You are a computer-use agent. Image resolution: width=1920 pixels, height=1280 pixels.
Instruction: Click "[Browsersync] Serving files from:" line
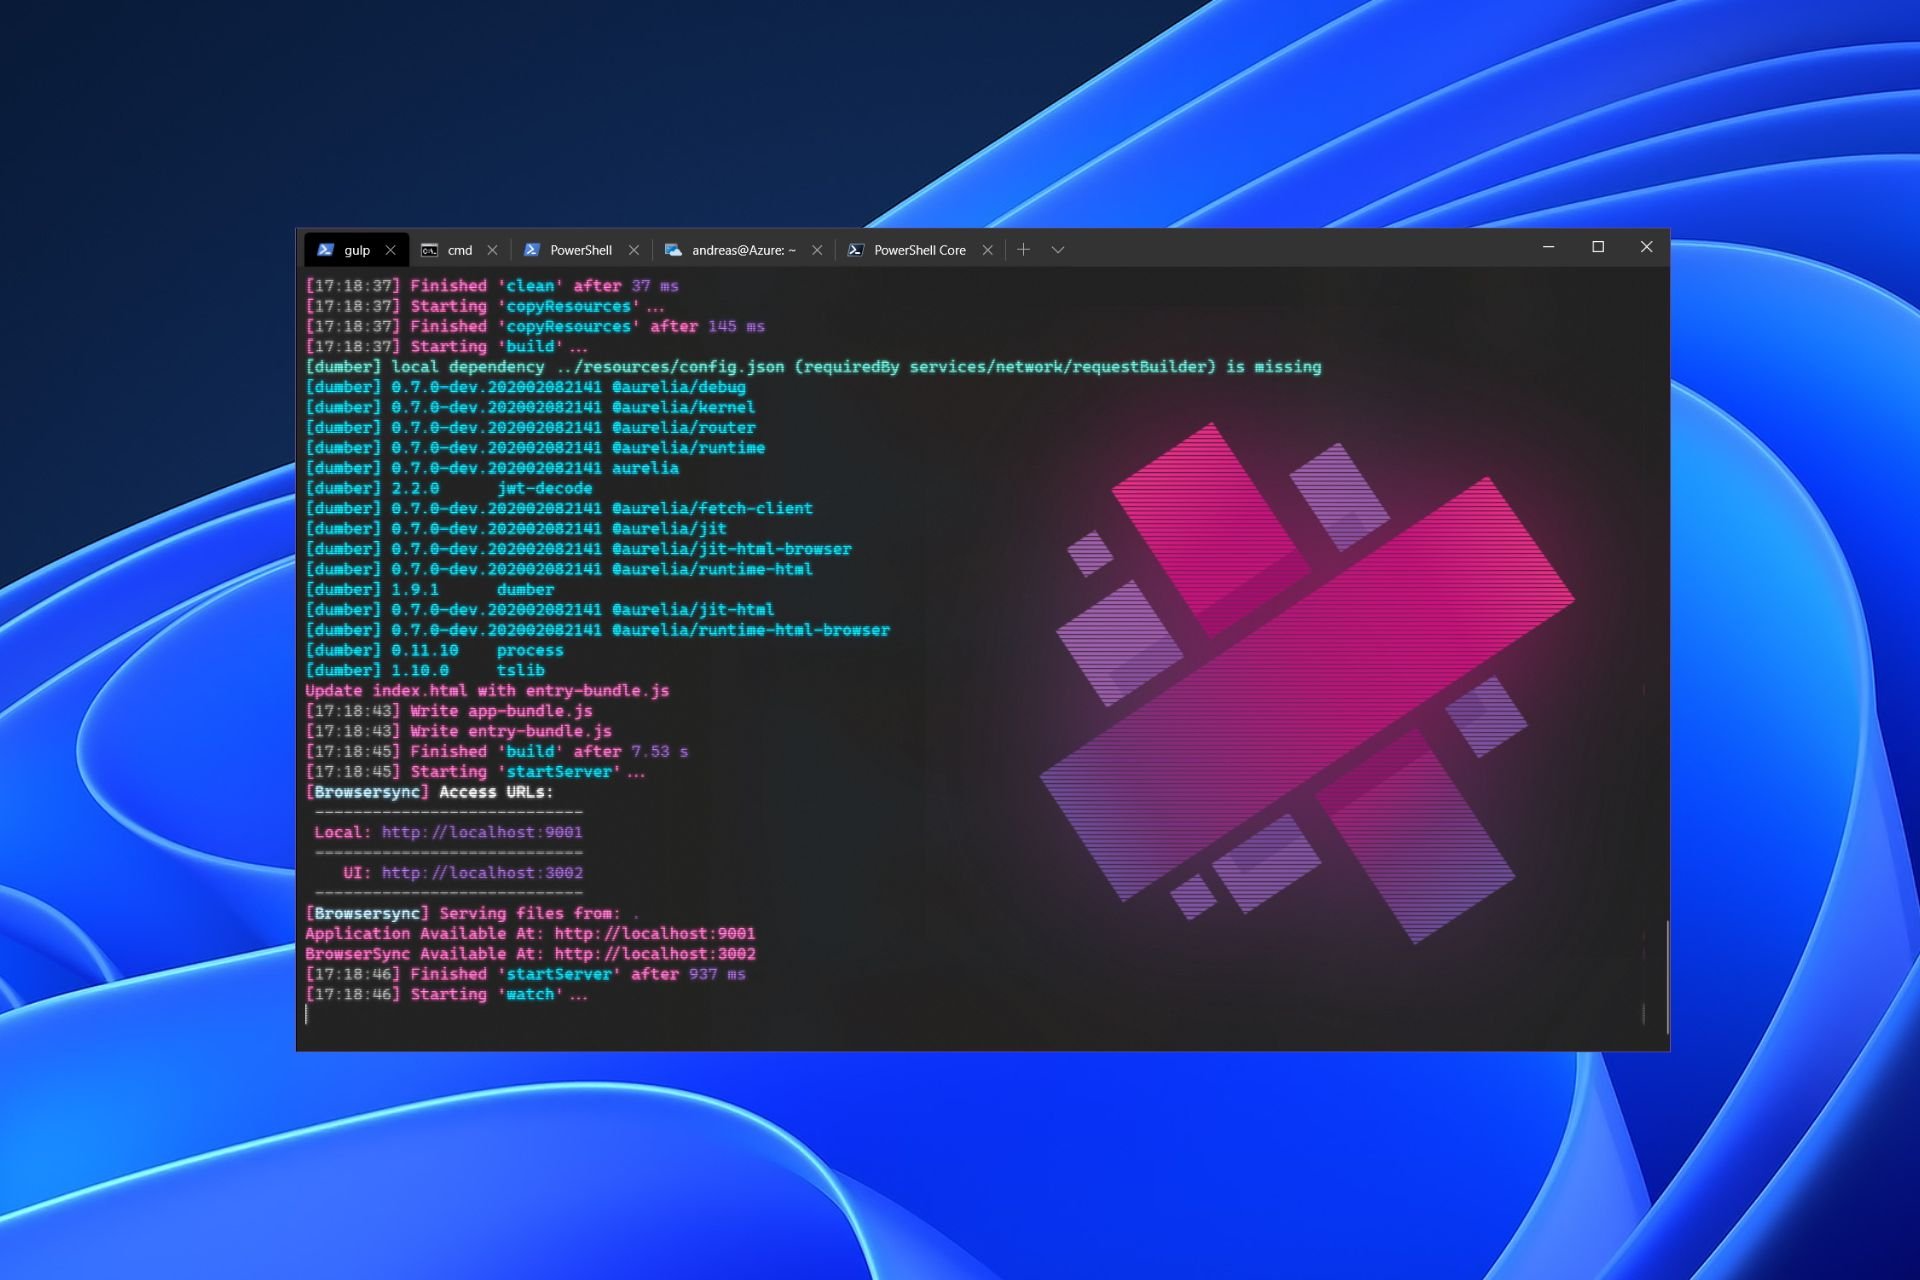[472, 913]
